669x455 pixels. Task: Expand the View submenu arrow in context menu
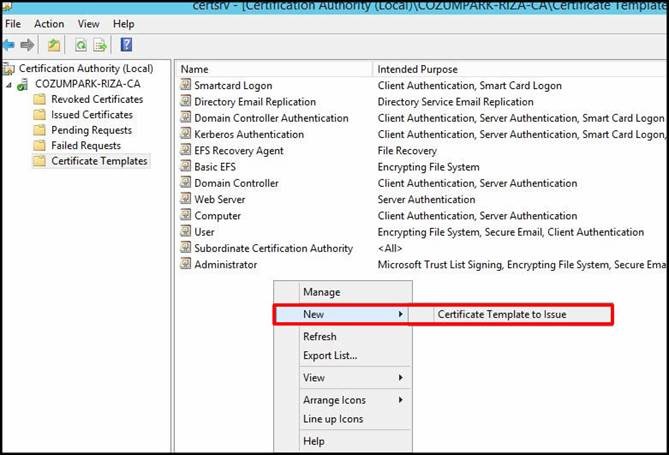pos(400,378)
